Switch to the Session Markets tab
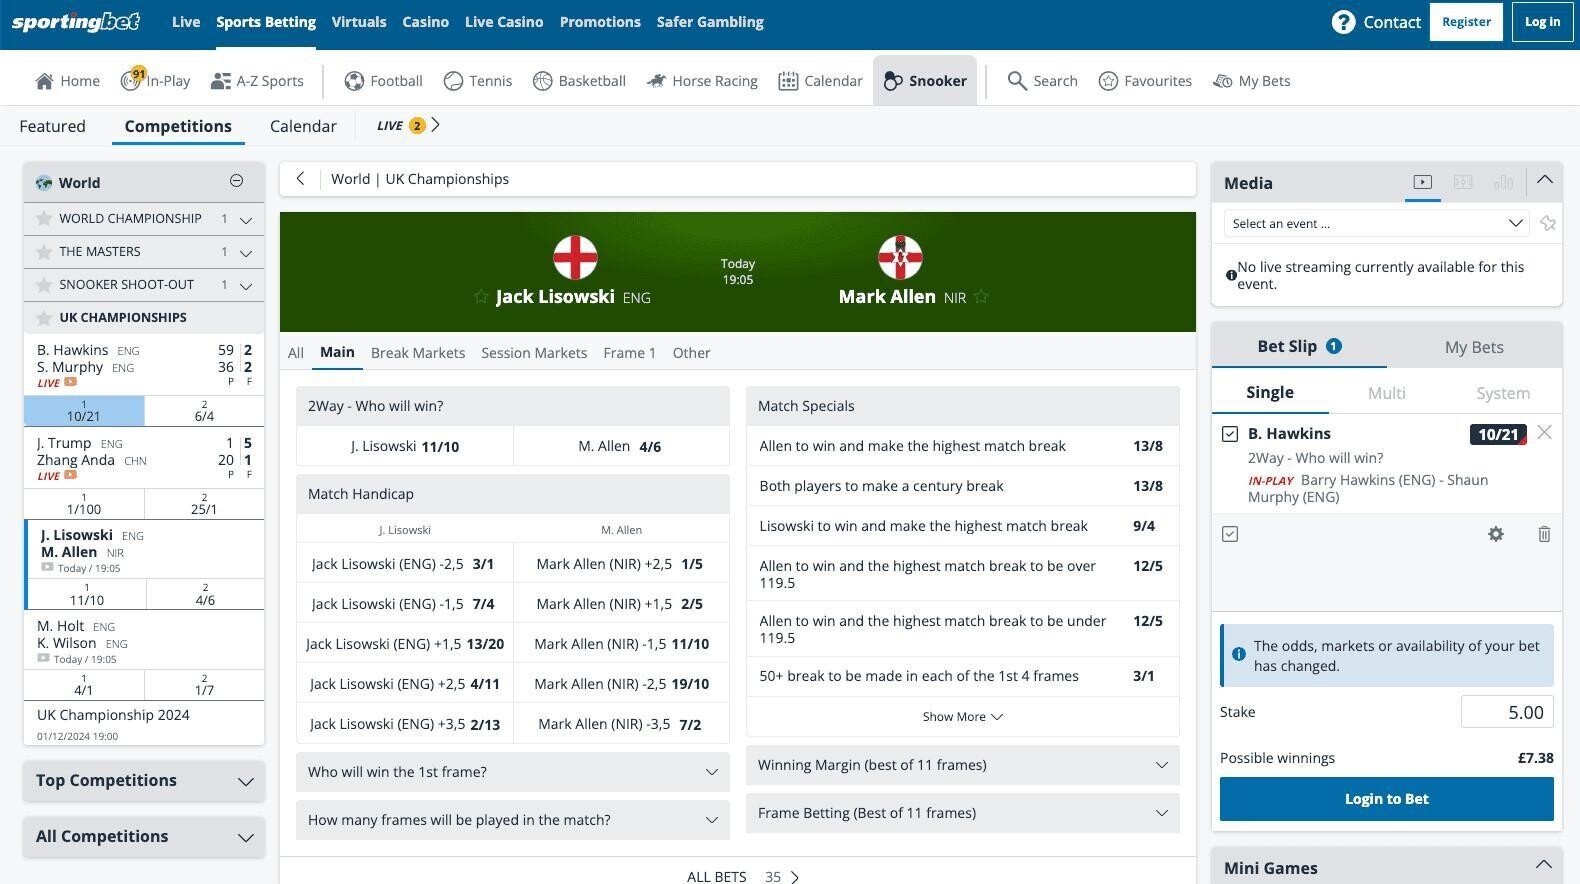 (534, 353)
